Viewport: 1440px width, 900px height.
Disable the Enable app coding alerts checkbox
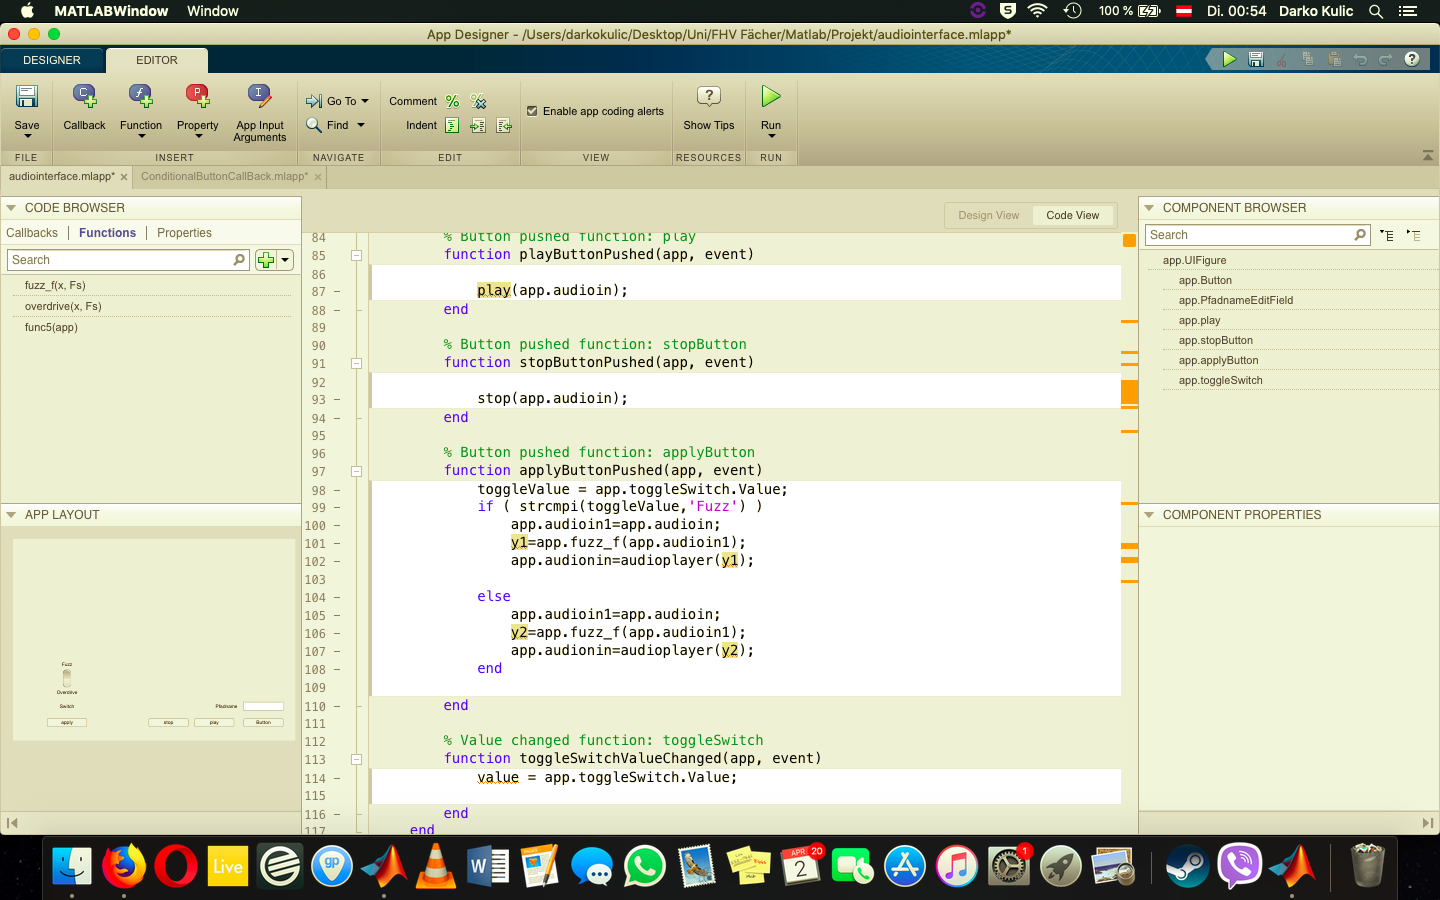coord(532,111)
